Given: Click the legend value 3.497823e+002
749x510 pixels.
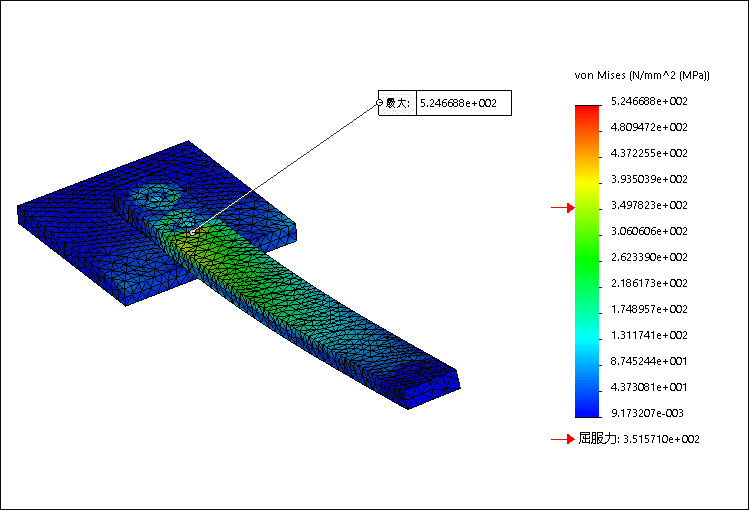Looking at the screenshot, I should [x=649, y=205].
